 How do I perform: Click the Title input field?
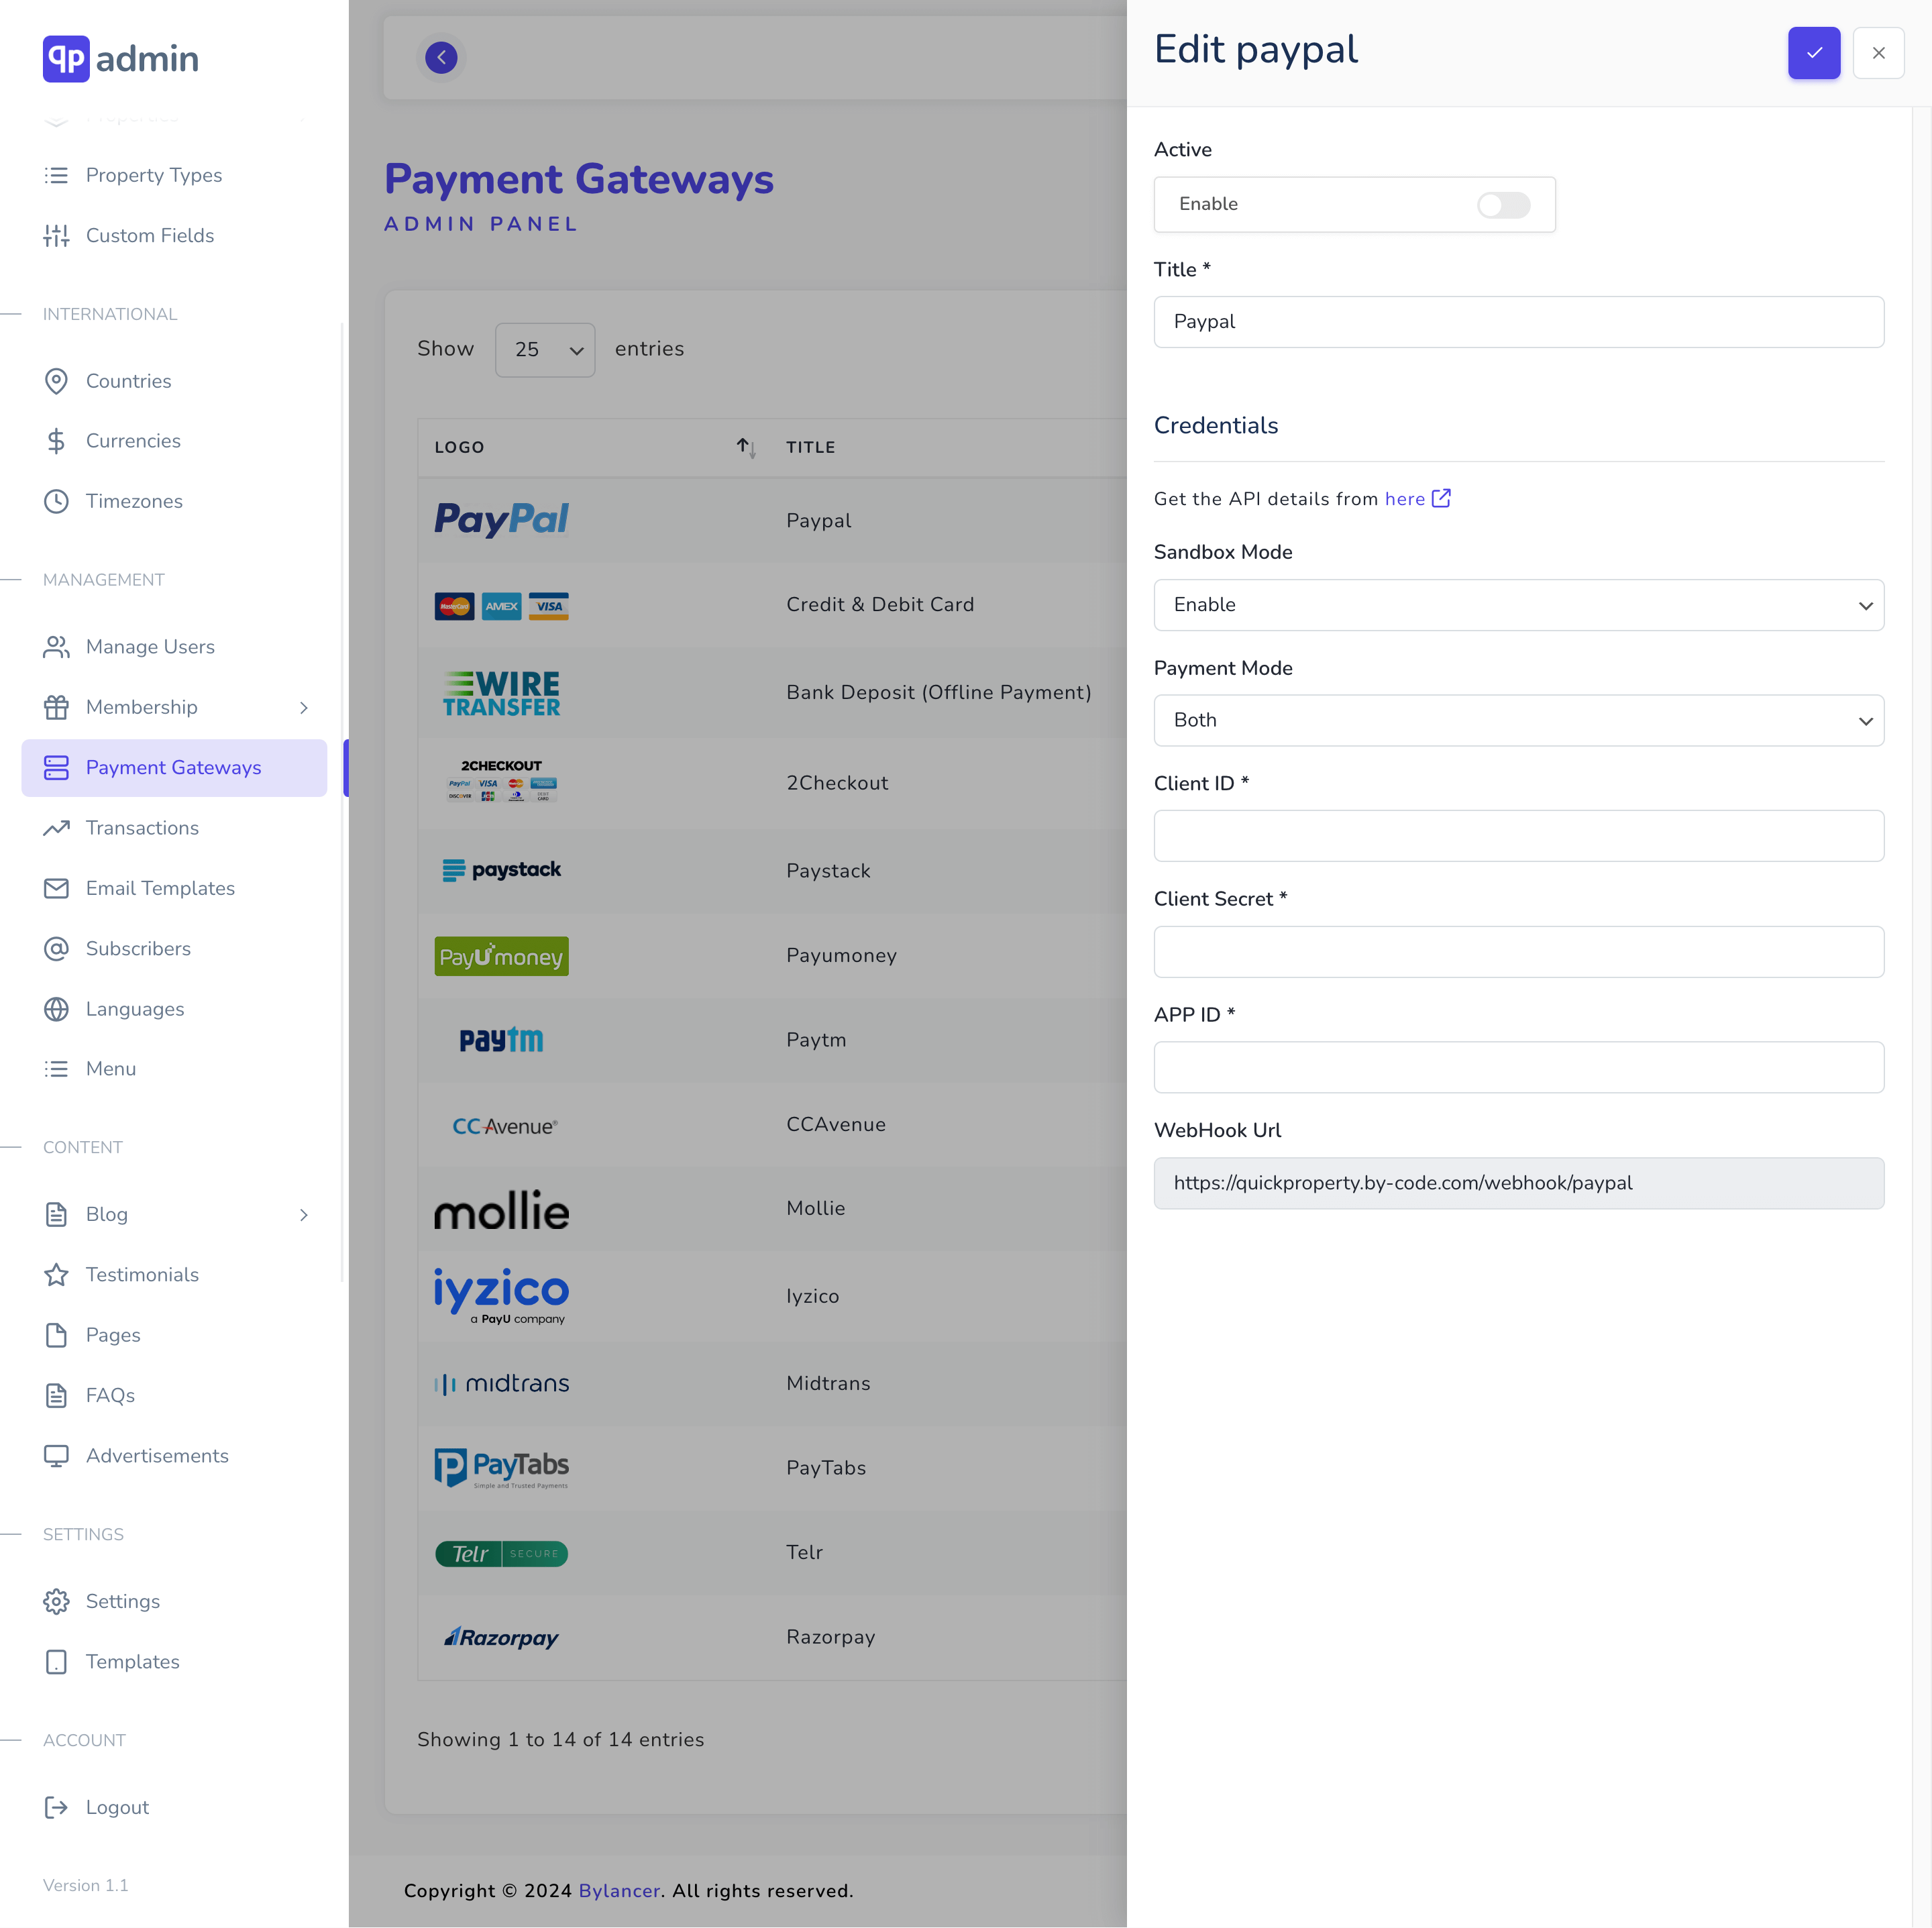[1518, 322]
